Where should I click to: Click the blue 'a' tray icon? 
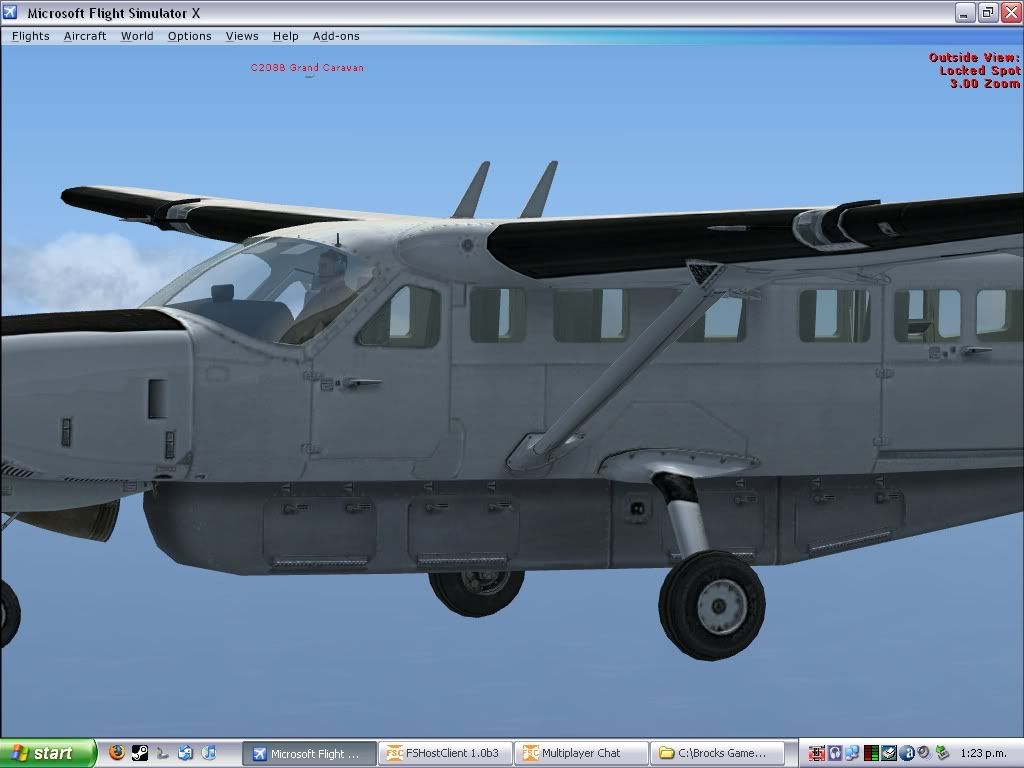click(906, 753)
